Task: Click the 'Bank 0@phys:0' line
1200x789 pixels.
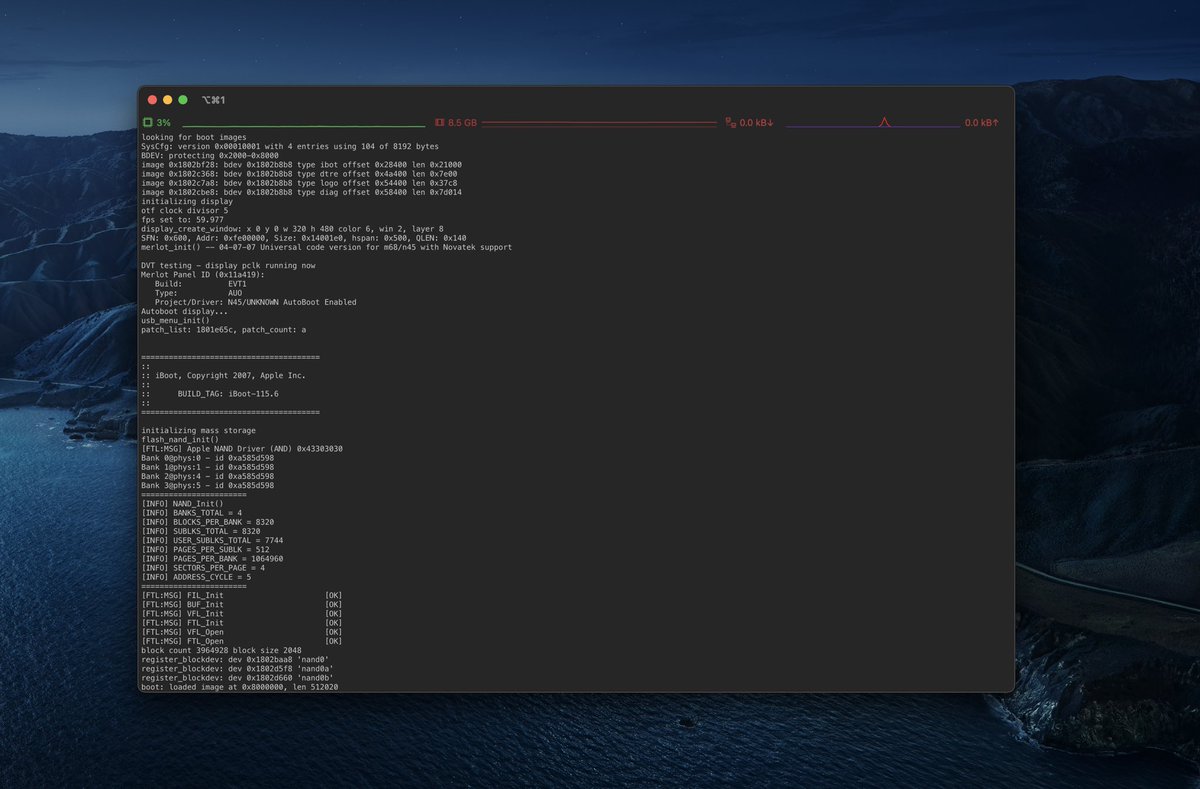Action: 208,457
